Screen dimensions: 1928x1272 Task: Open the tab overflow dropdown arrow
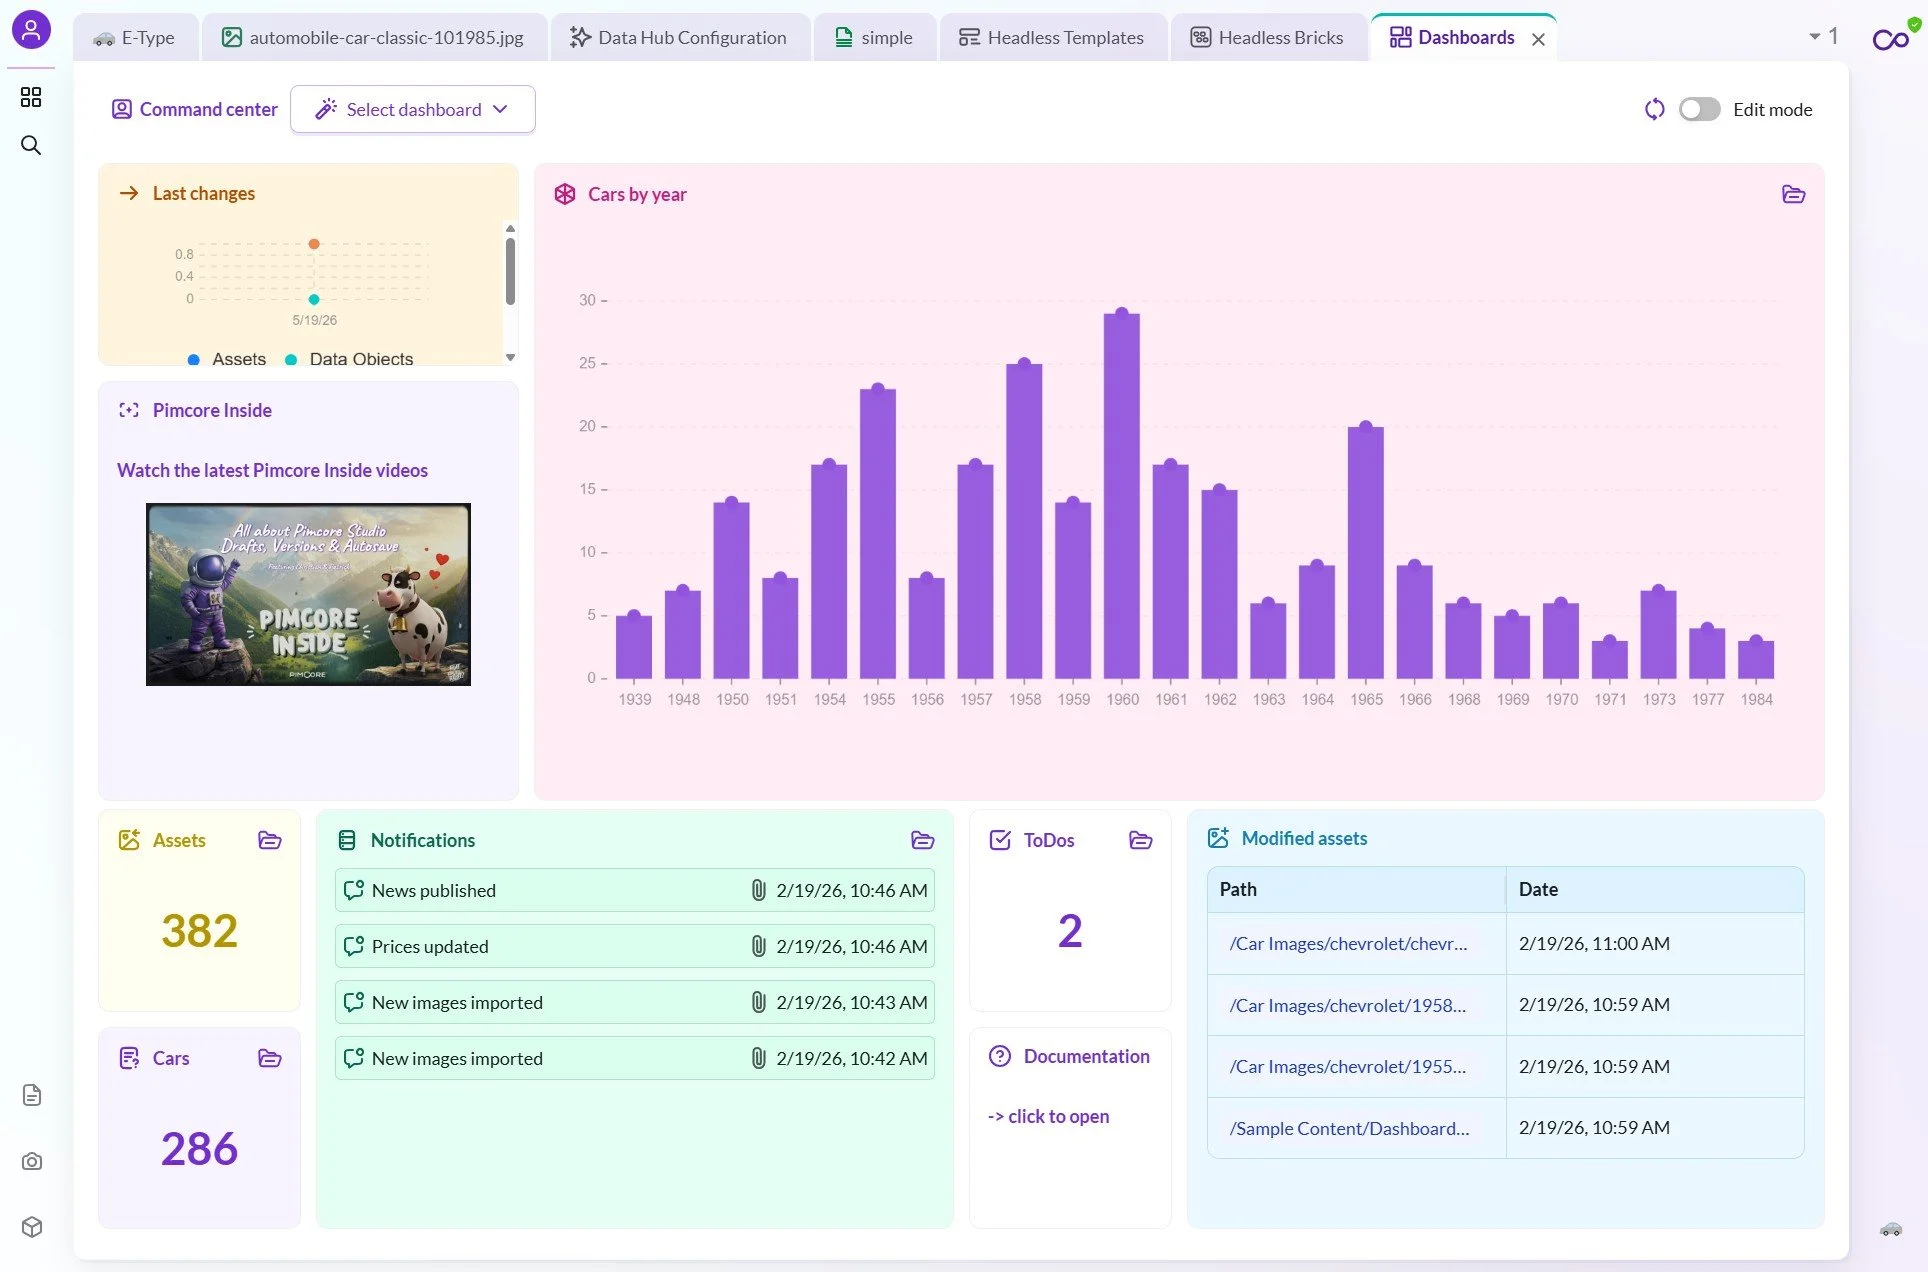click(1814, 36)
